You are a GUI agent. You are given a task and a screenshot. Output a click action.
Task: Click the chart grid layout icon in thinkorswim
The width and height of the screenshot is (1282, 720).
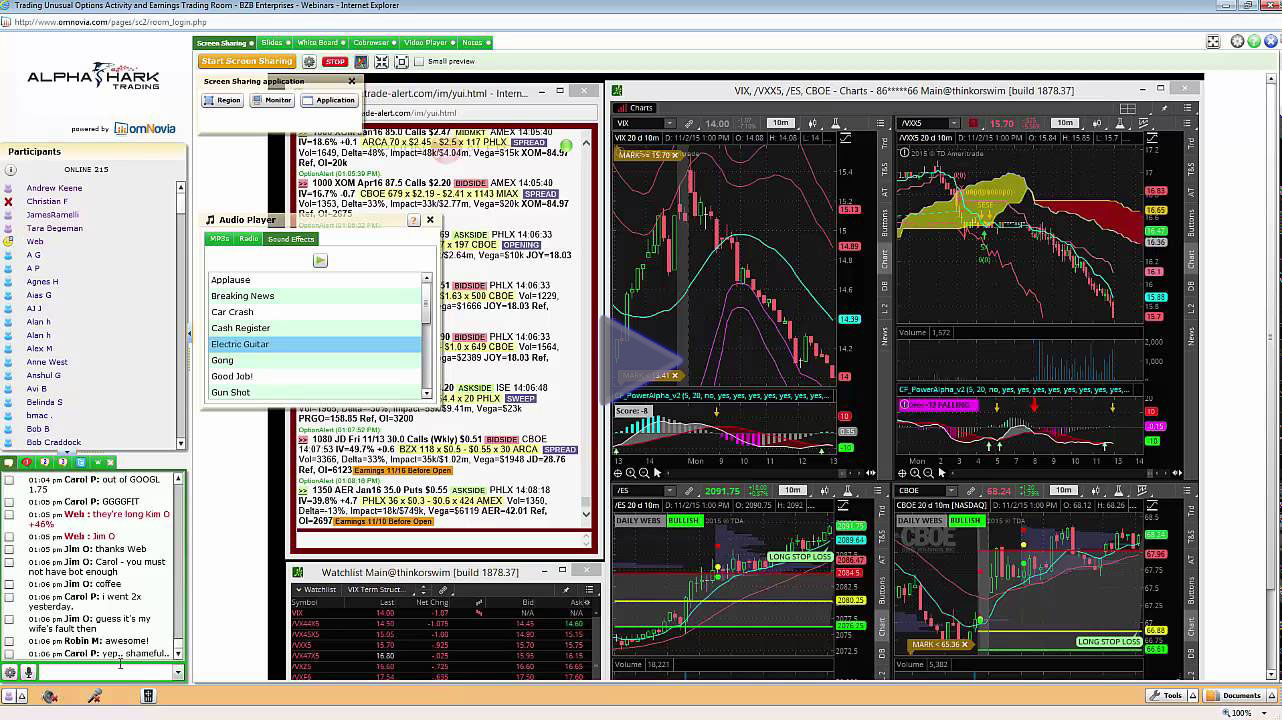[x=1128, y=108]
